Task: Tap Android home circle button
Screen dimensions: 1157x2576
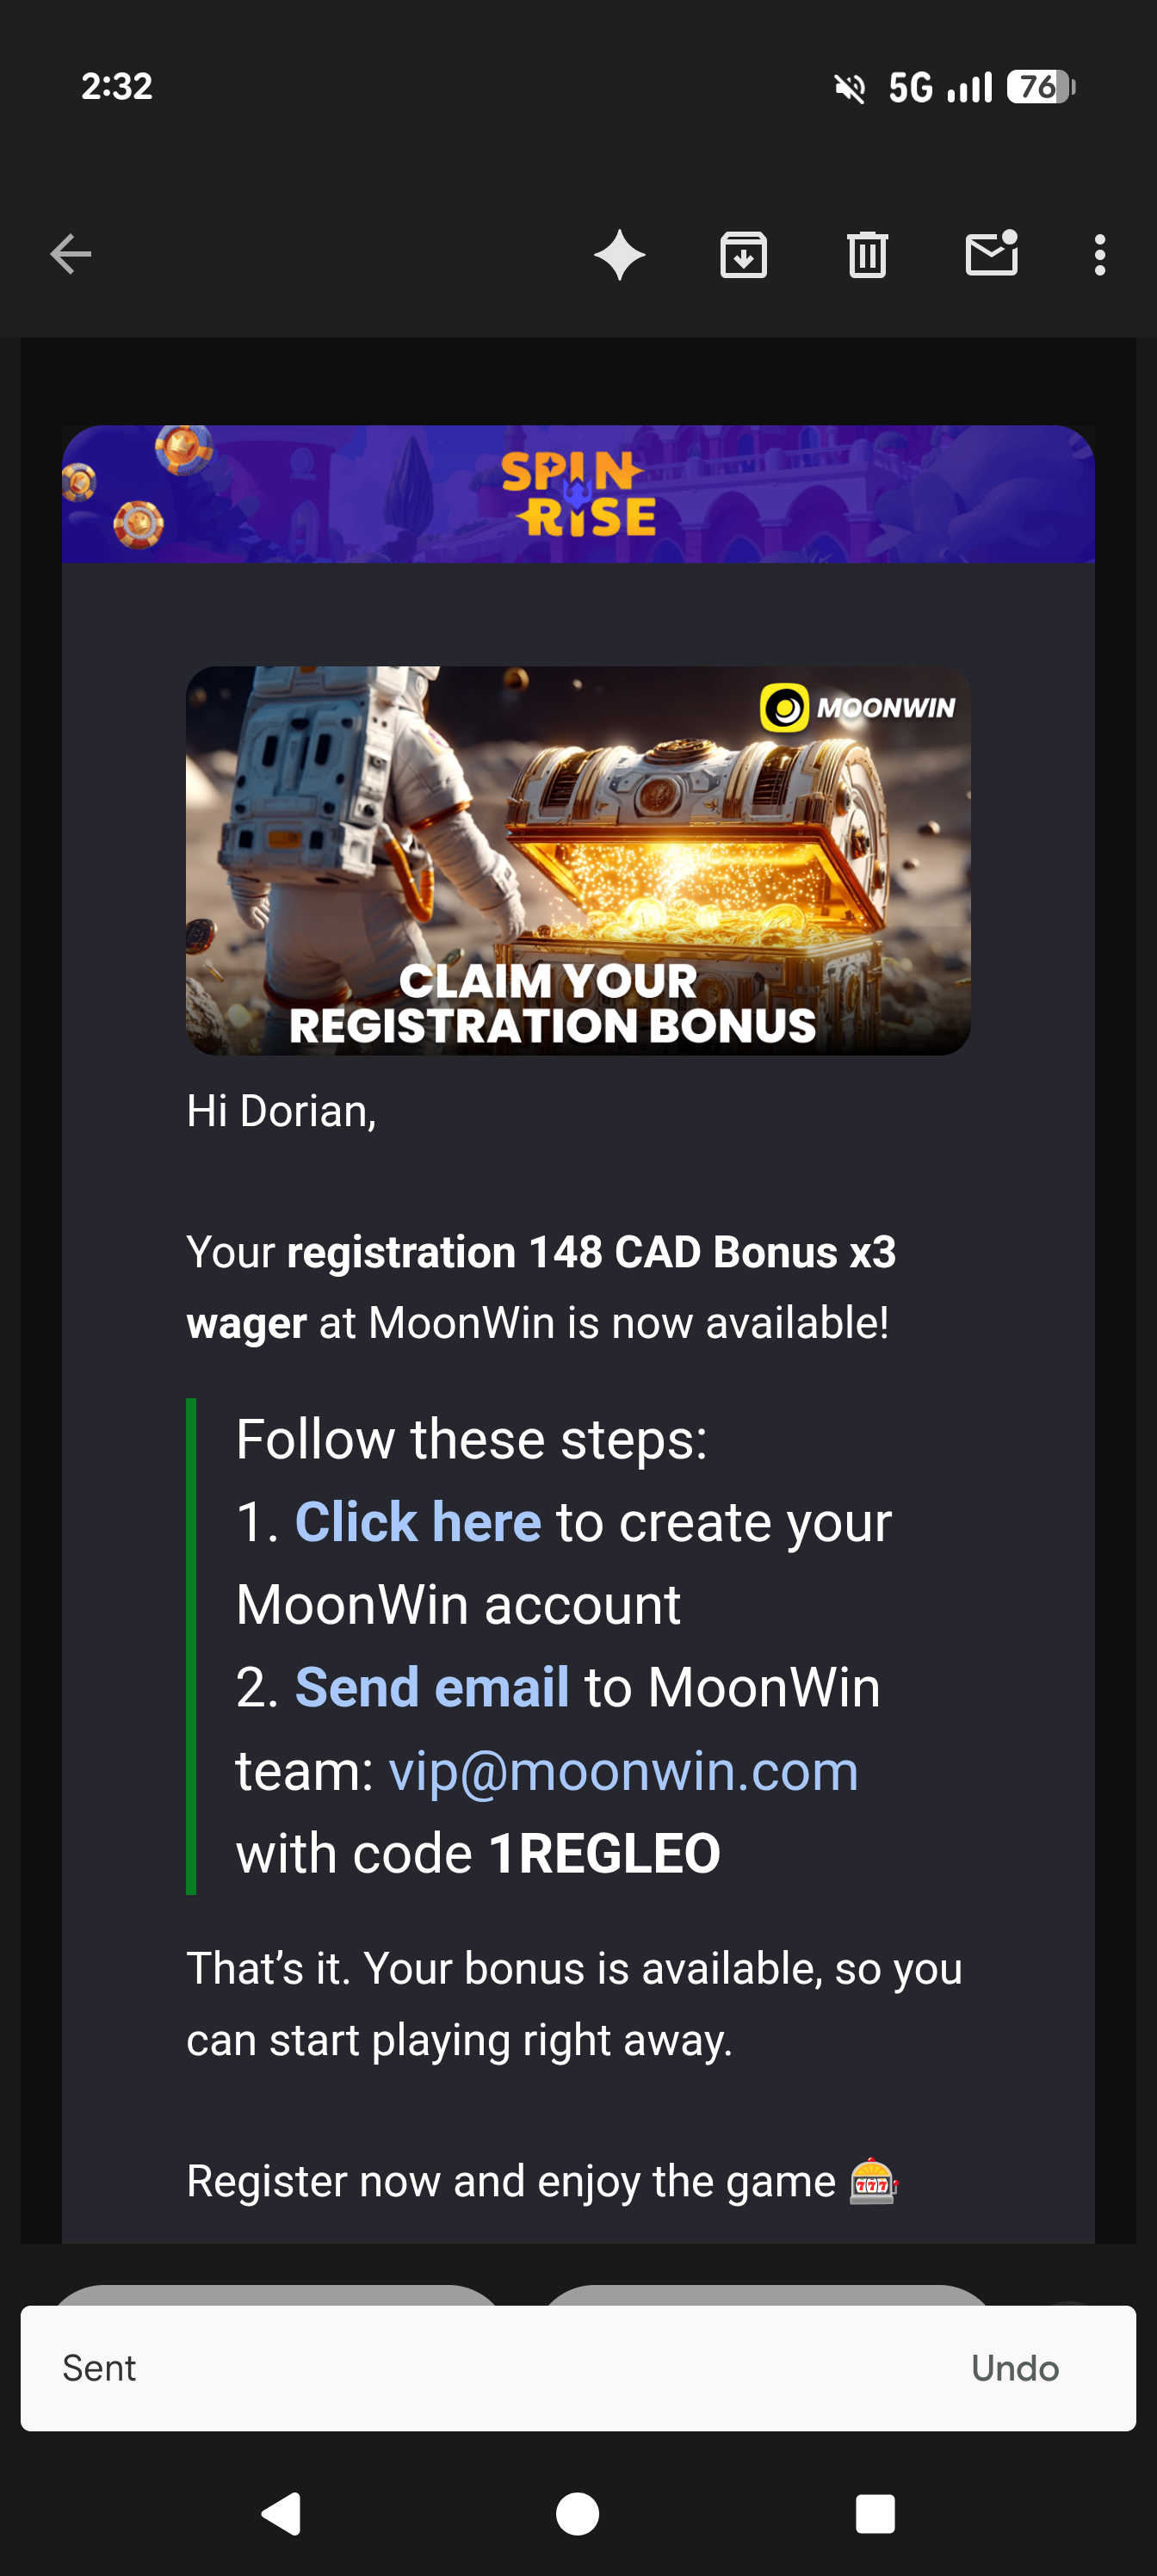Action: [578, 2513]
